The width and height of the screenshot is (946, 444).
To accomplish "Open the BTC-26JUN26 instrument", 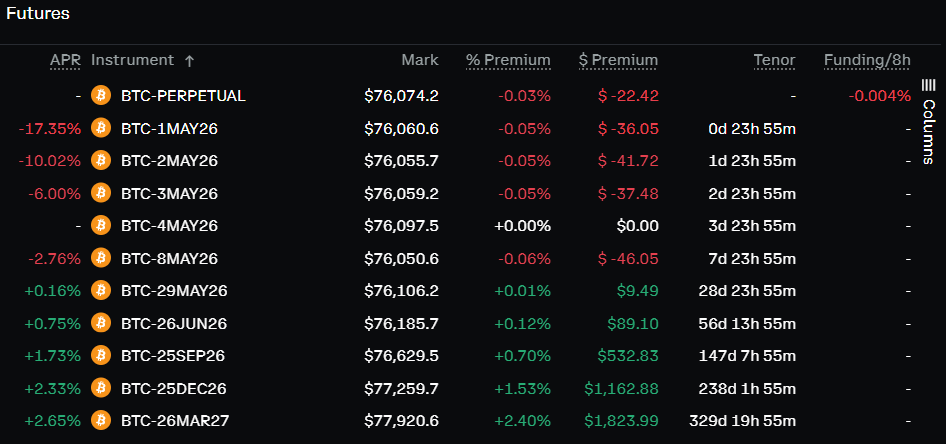I will point(174,324).
